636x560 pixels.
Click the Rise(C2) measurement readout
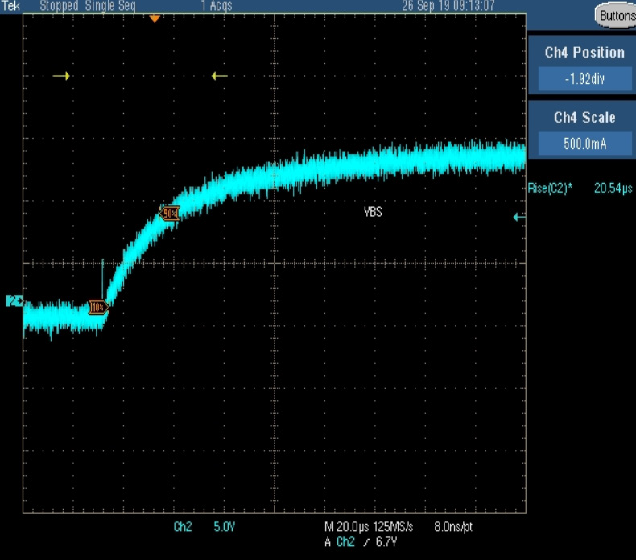[580, 188]
